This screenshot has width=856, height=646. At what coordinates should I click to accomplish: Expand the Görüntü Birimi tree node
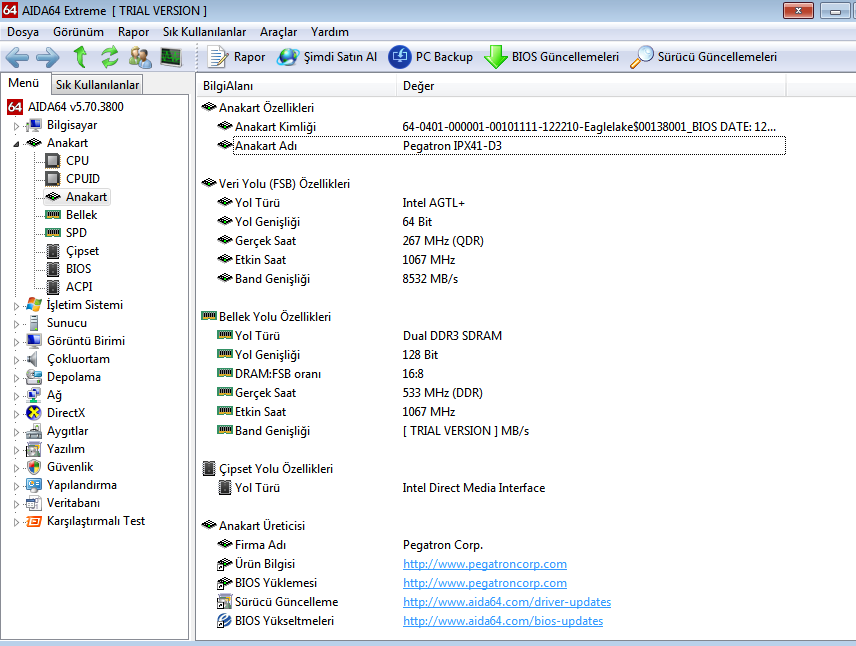16,342
